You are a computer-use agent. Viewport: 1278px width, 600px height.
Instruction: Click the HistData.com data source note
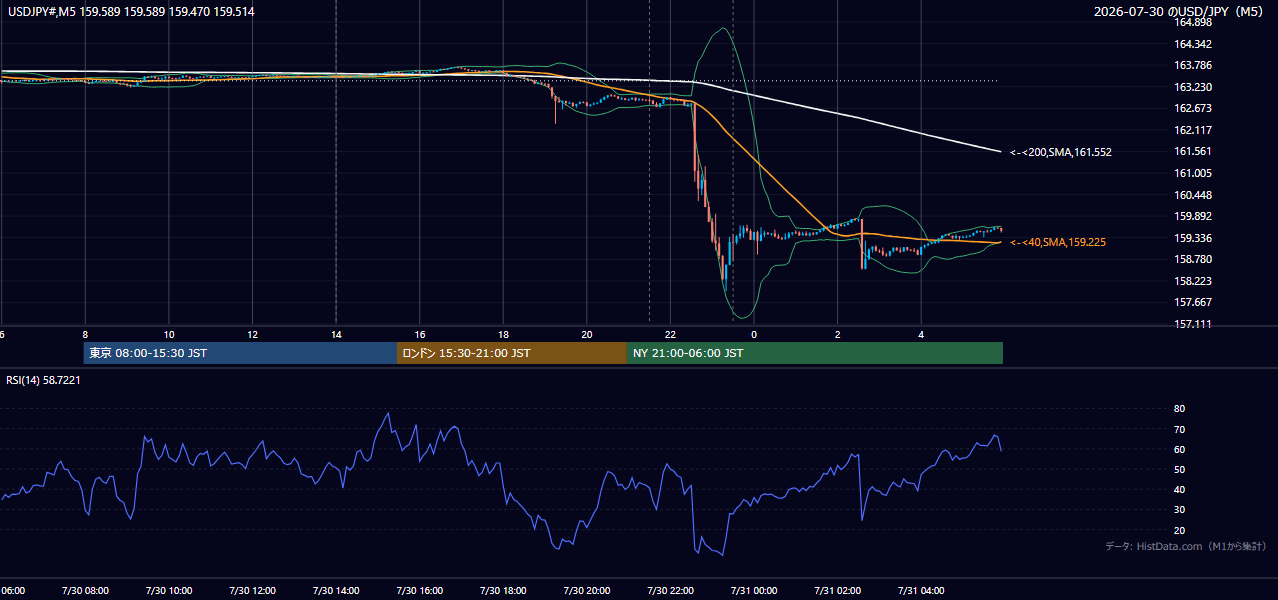click(1186, 546)
